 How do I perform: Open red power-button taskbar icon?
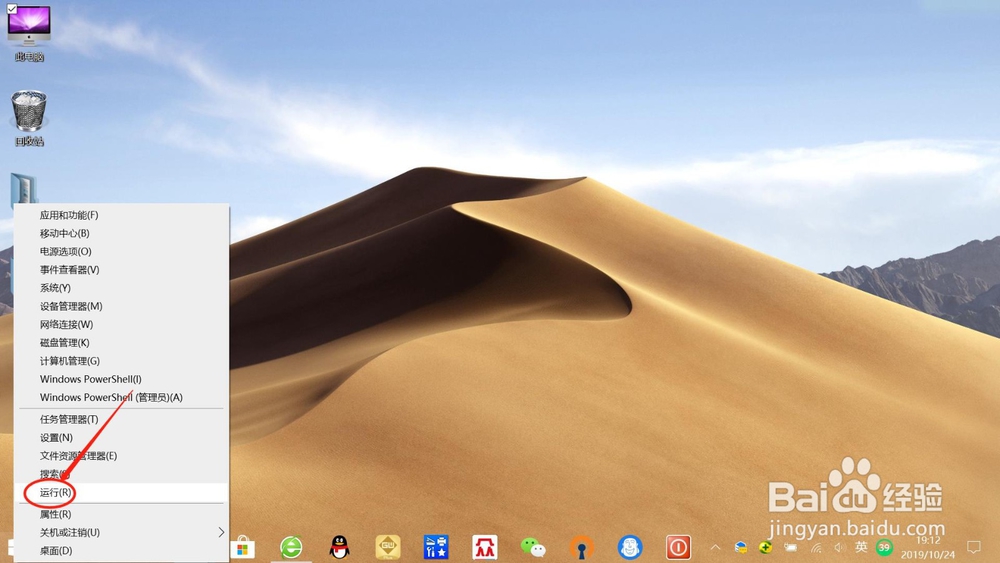[x=678, y=548]
